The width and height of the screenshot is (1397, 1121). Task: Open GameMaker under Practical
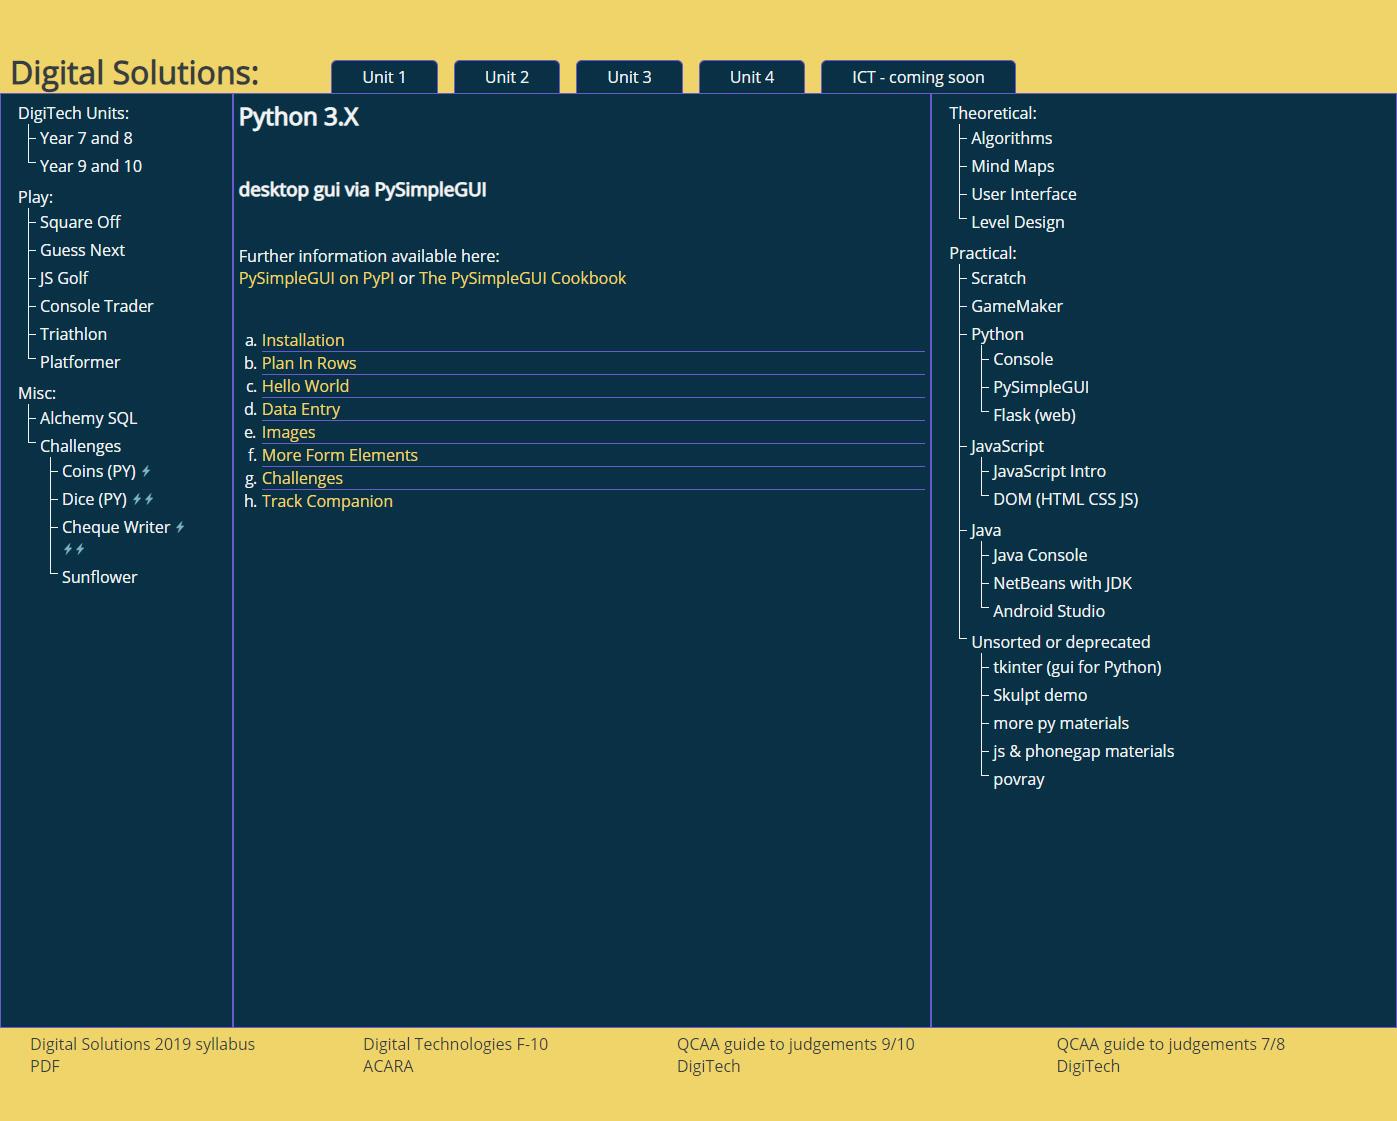tap(1017, 306)
